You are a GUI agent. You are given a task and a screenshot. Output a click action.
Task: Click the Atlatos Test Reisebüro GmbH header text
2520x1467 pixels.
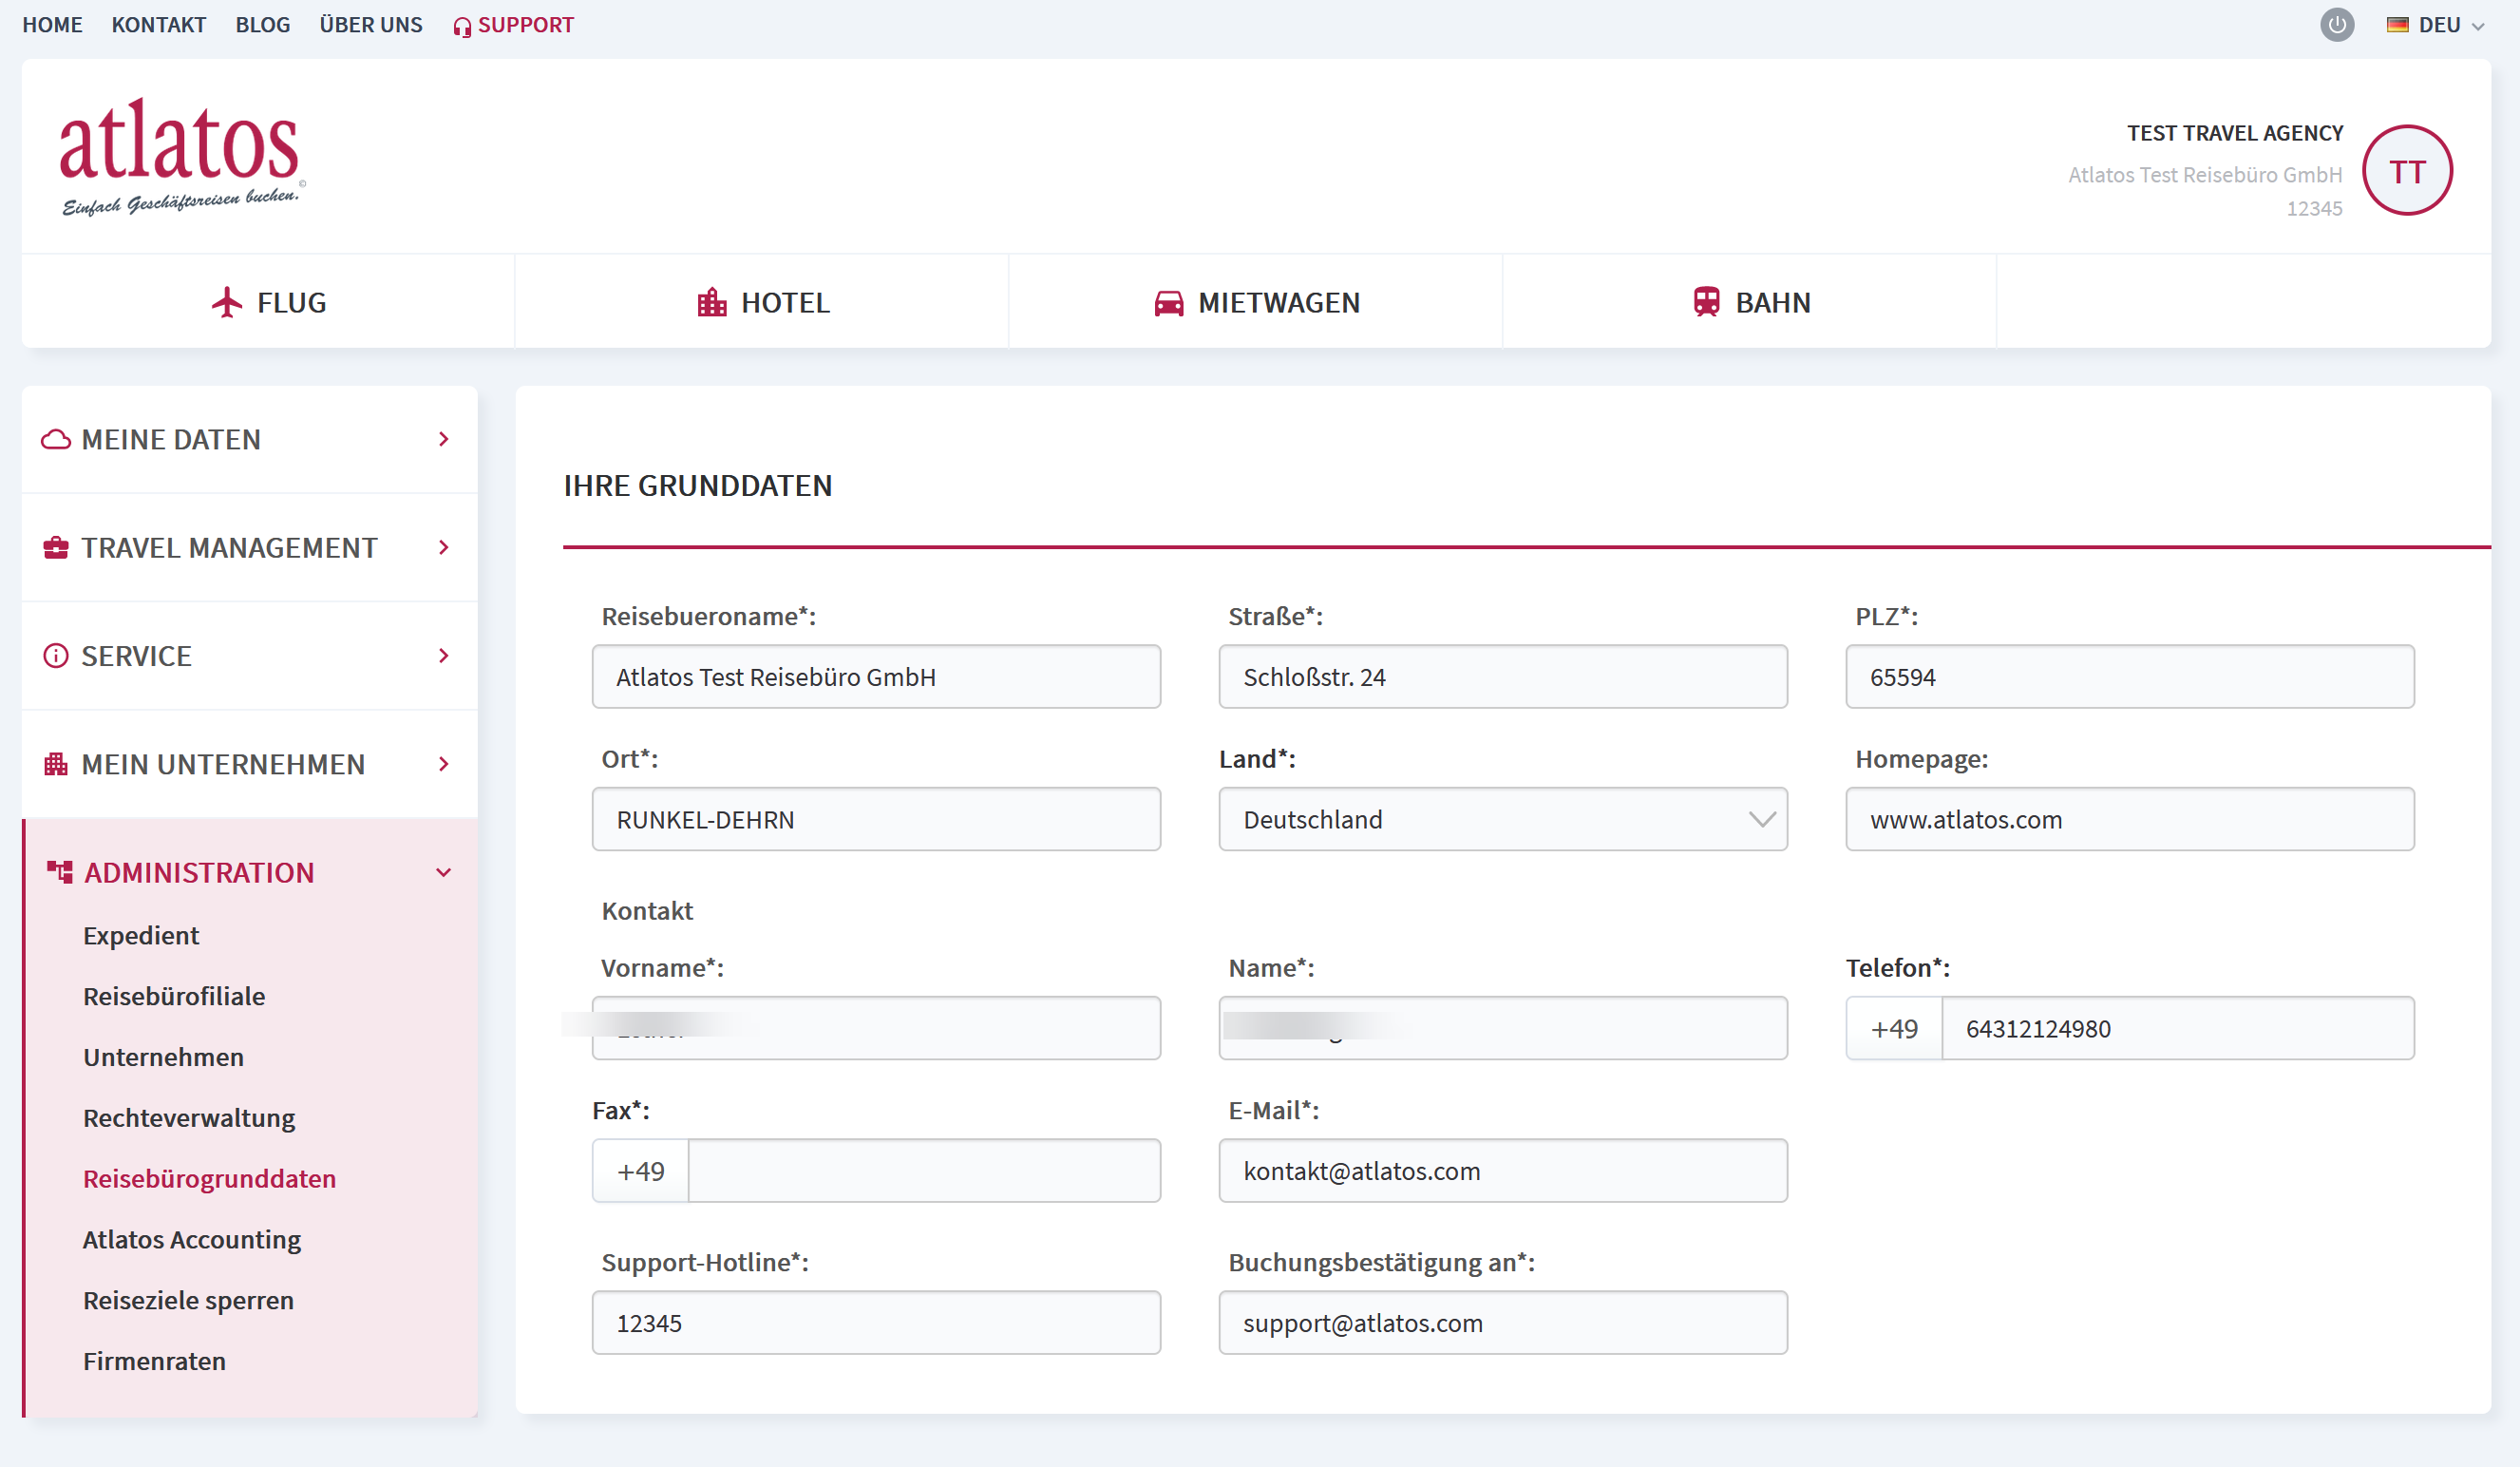2204,175
